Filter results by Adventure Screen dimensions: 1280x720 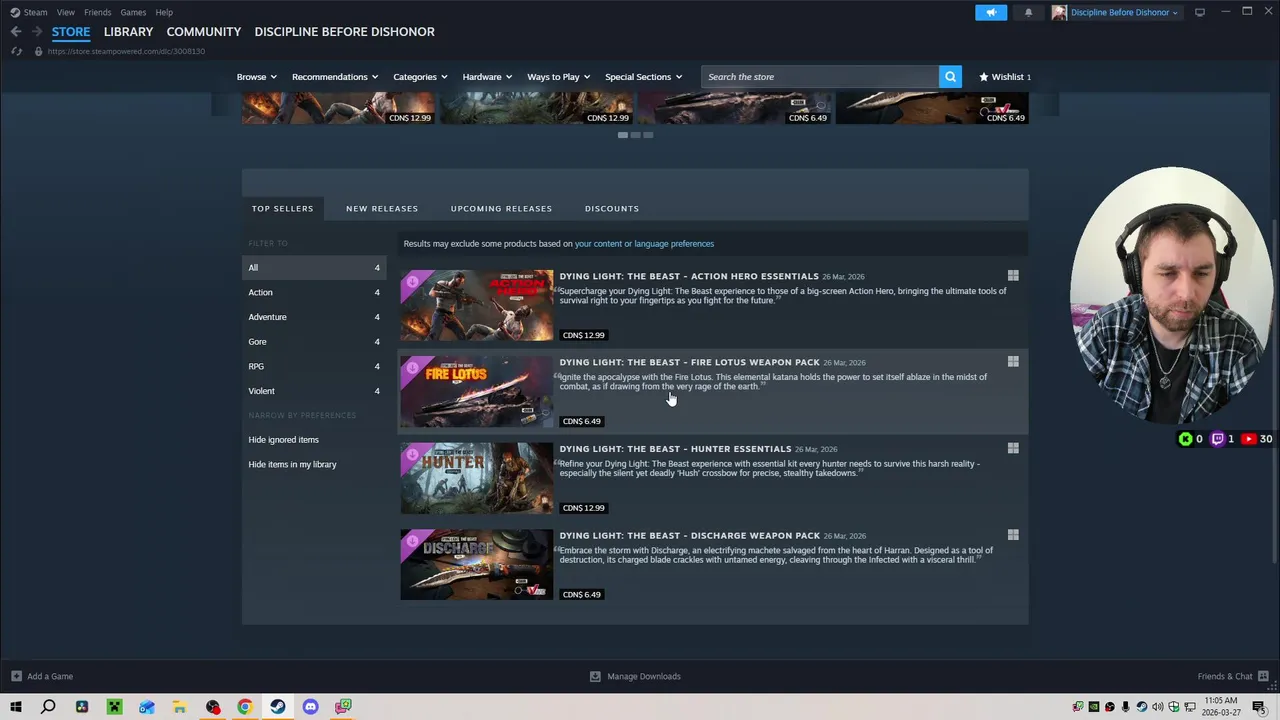(x=314, y=317)
